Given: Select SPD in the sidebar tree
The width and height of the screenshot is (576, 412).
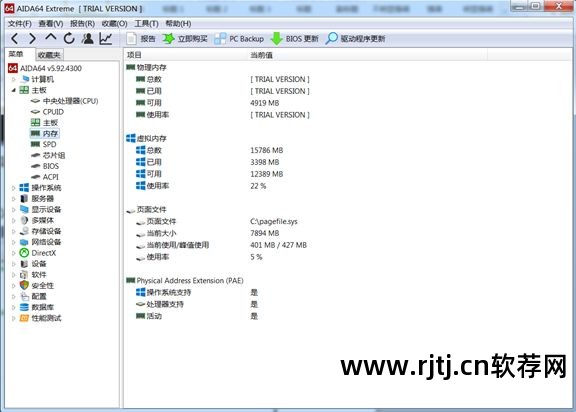Looking at the screenshot, I should coord(49,144).
